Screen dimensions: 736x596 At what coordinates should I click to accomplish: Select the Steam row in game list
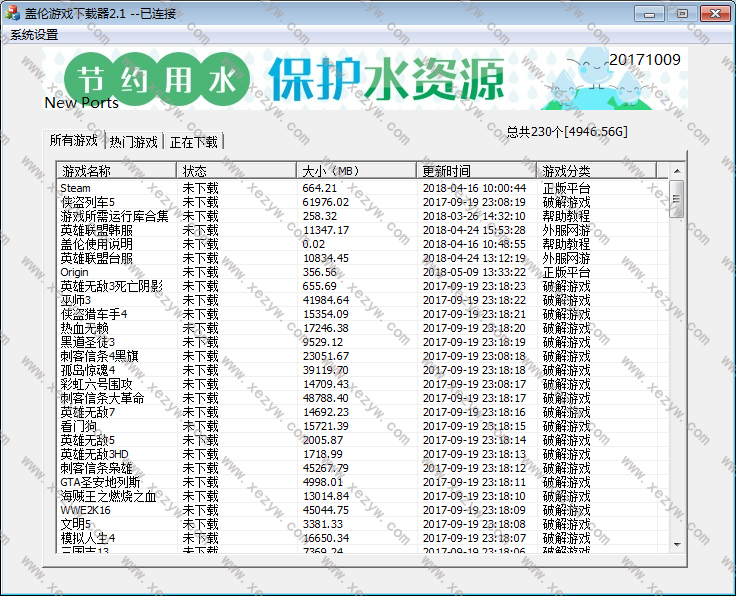76,188
